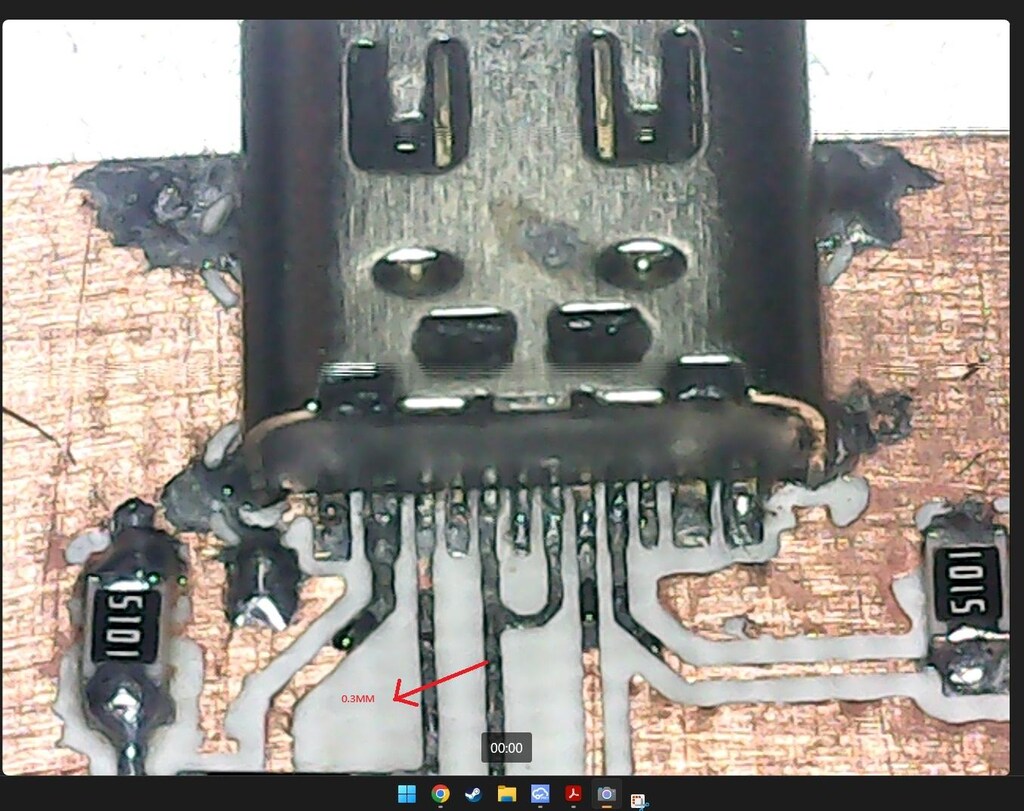The height and width of the screenshot is (811, 1024).
Task: Switch to the Camera app taskbar icon
Action: click(x=606, y=794)
